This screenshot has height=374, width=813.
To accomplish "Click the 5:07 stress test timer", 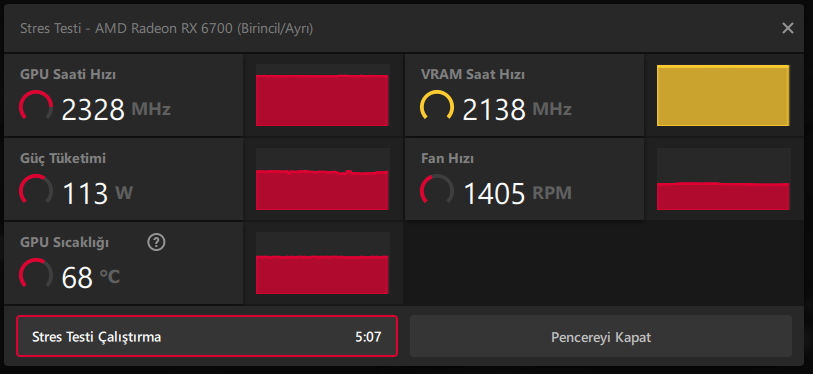I will tap(368, 337).
